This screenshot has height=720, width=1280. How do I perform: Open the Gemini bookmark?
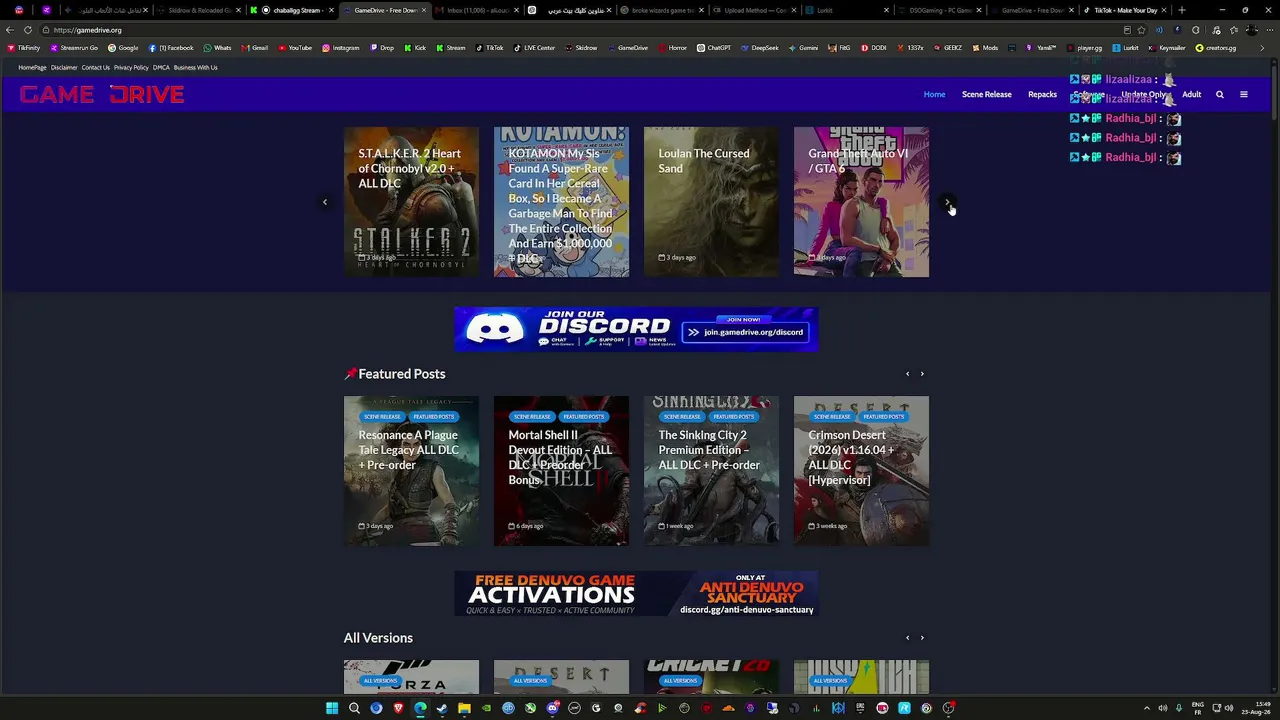804,48
